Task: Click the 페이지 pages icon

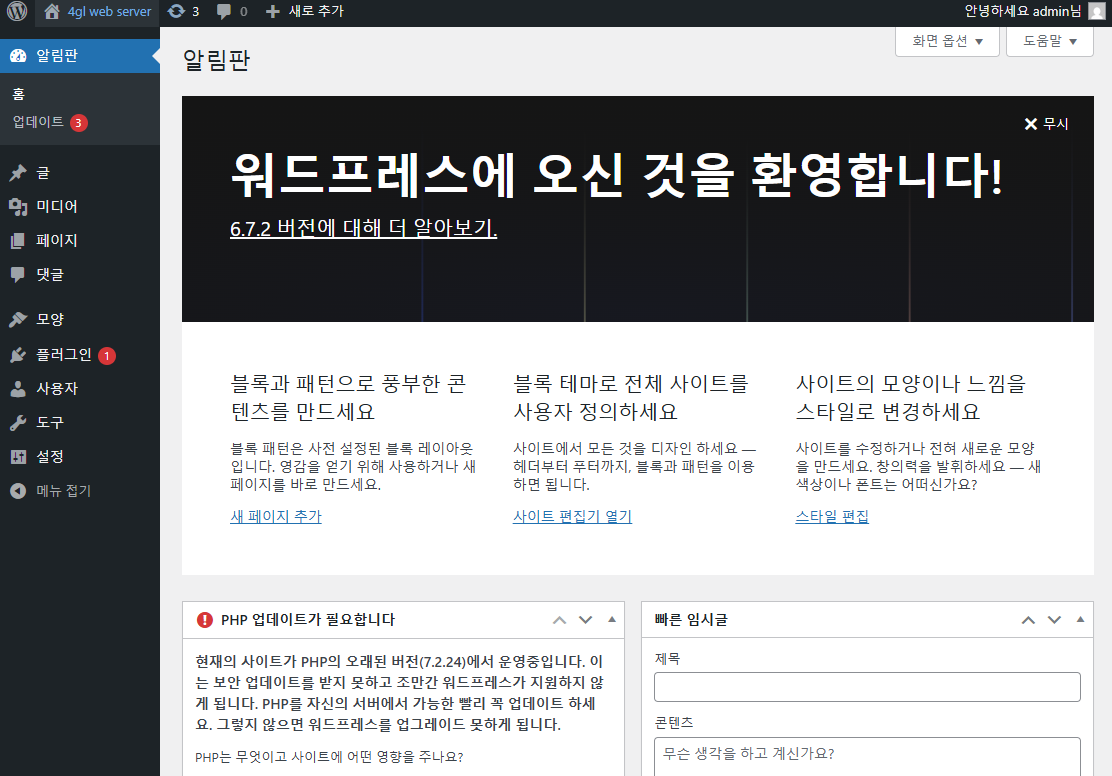Action: 18,240
